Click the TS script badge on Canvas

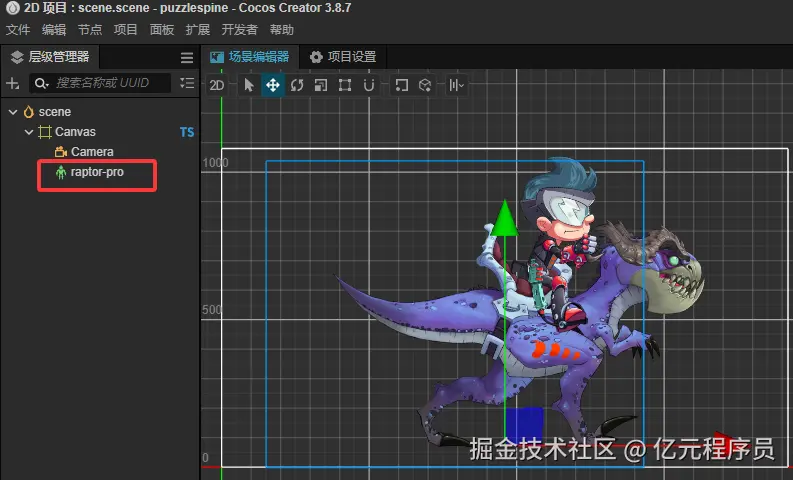(x=187, y=132)
